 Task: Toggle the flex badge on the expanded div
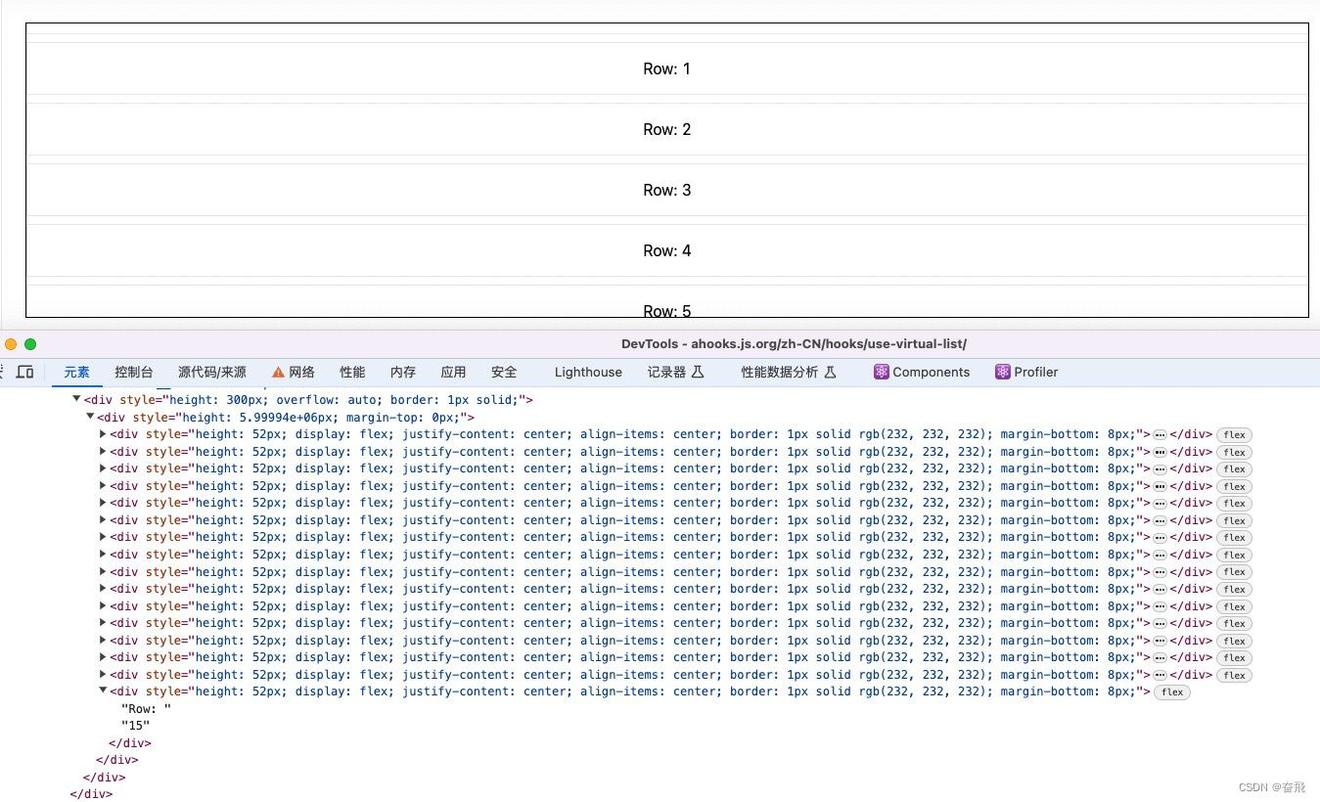point(1171,692)
